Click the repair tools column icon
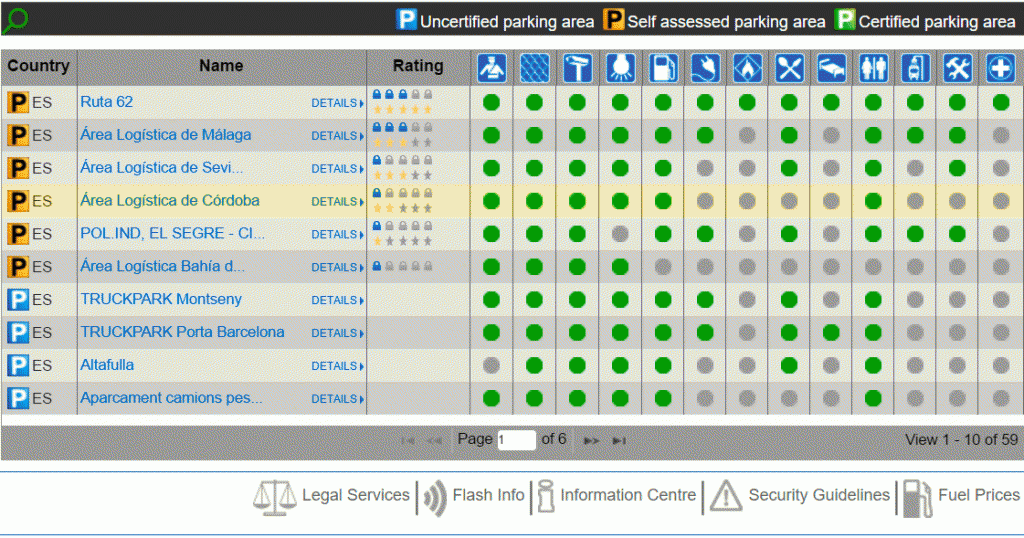 tap(958, 67)
